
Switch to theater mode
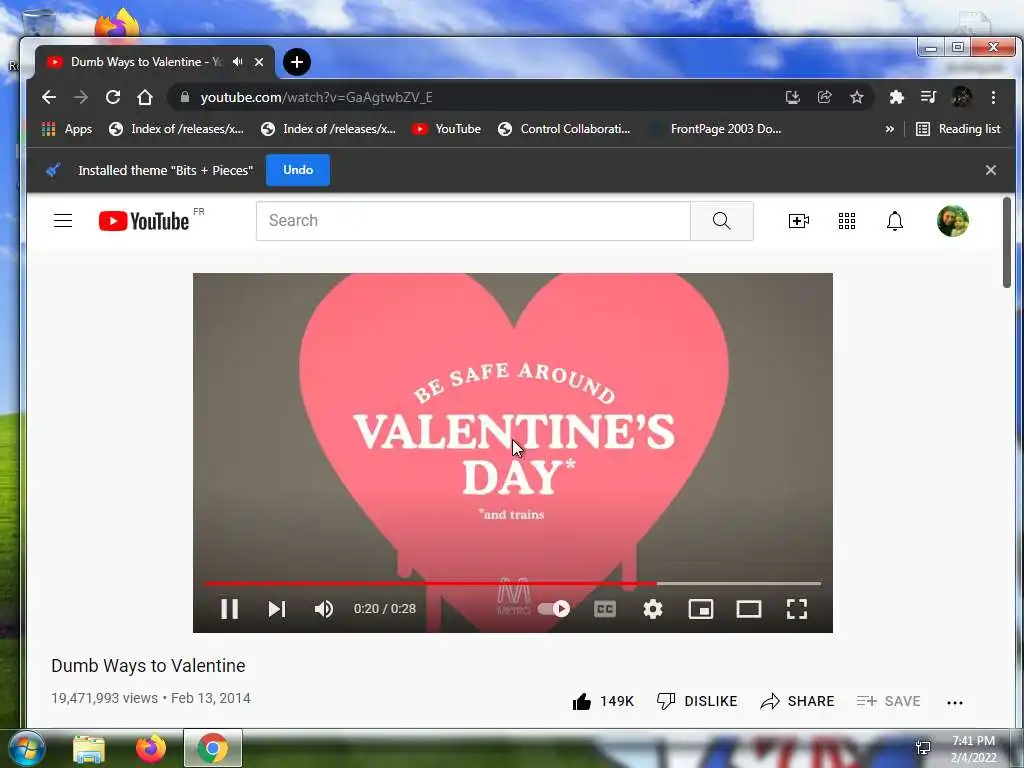point(748,609)
